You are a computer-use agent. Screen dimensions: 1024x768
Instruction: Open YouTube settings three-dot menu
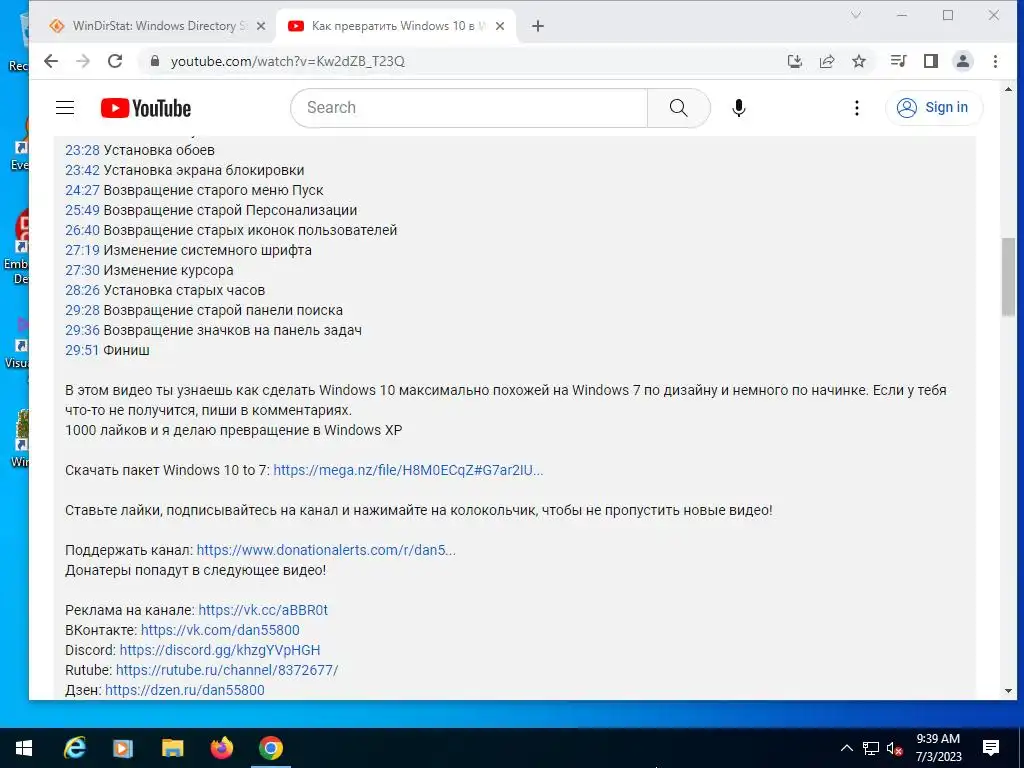(x=857, y=108)
